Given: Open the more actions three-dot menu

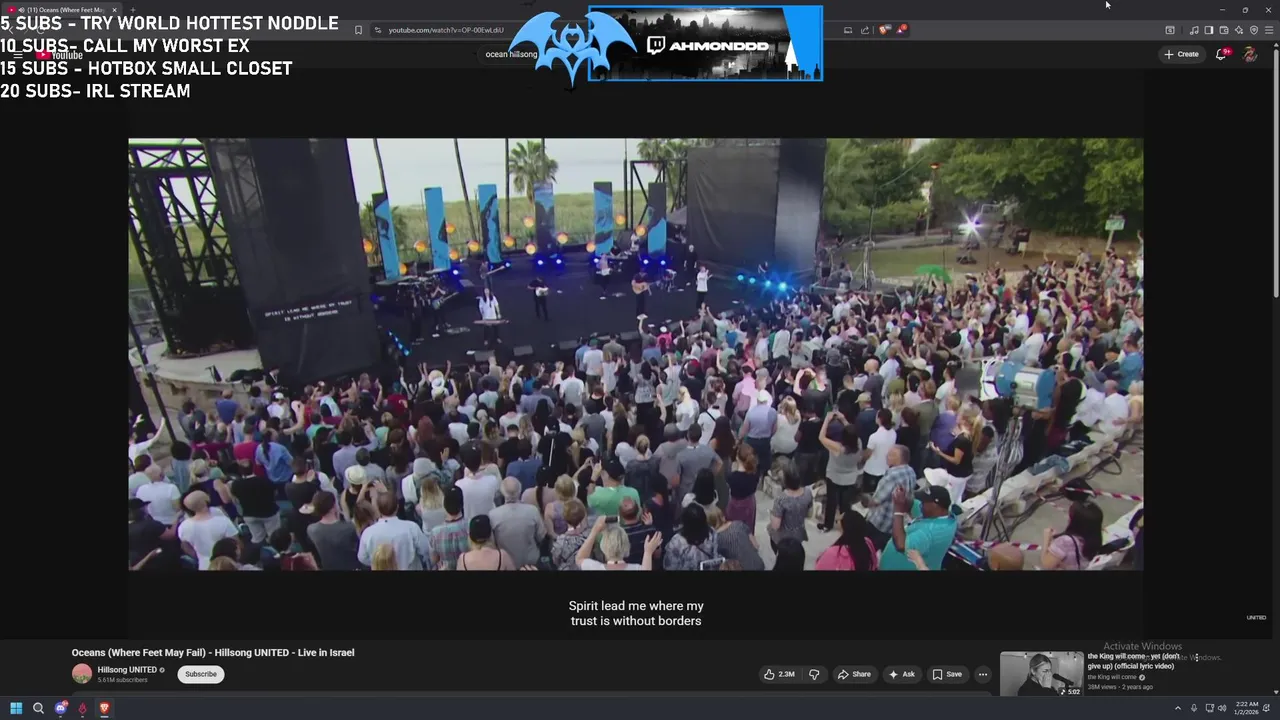Looking at the screenshot, I should pos(983,674).
